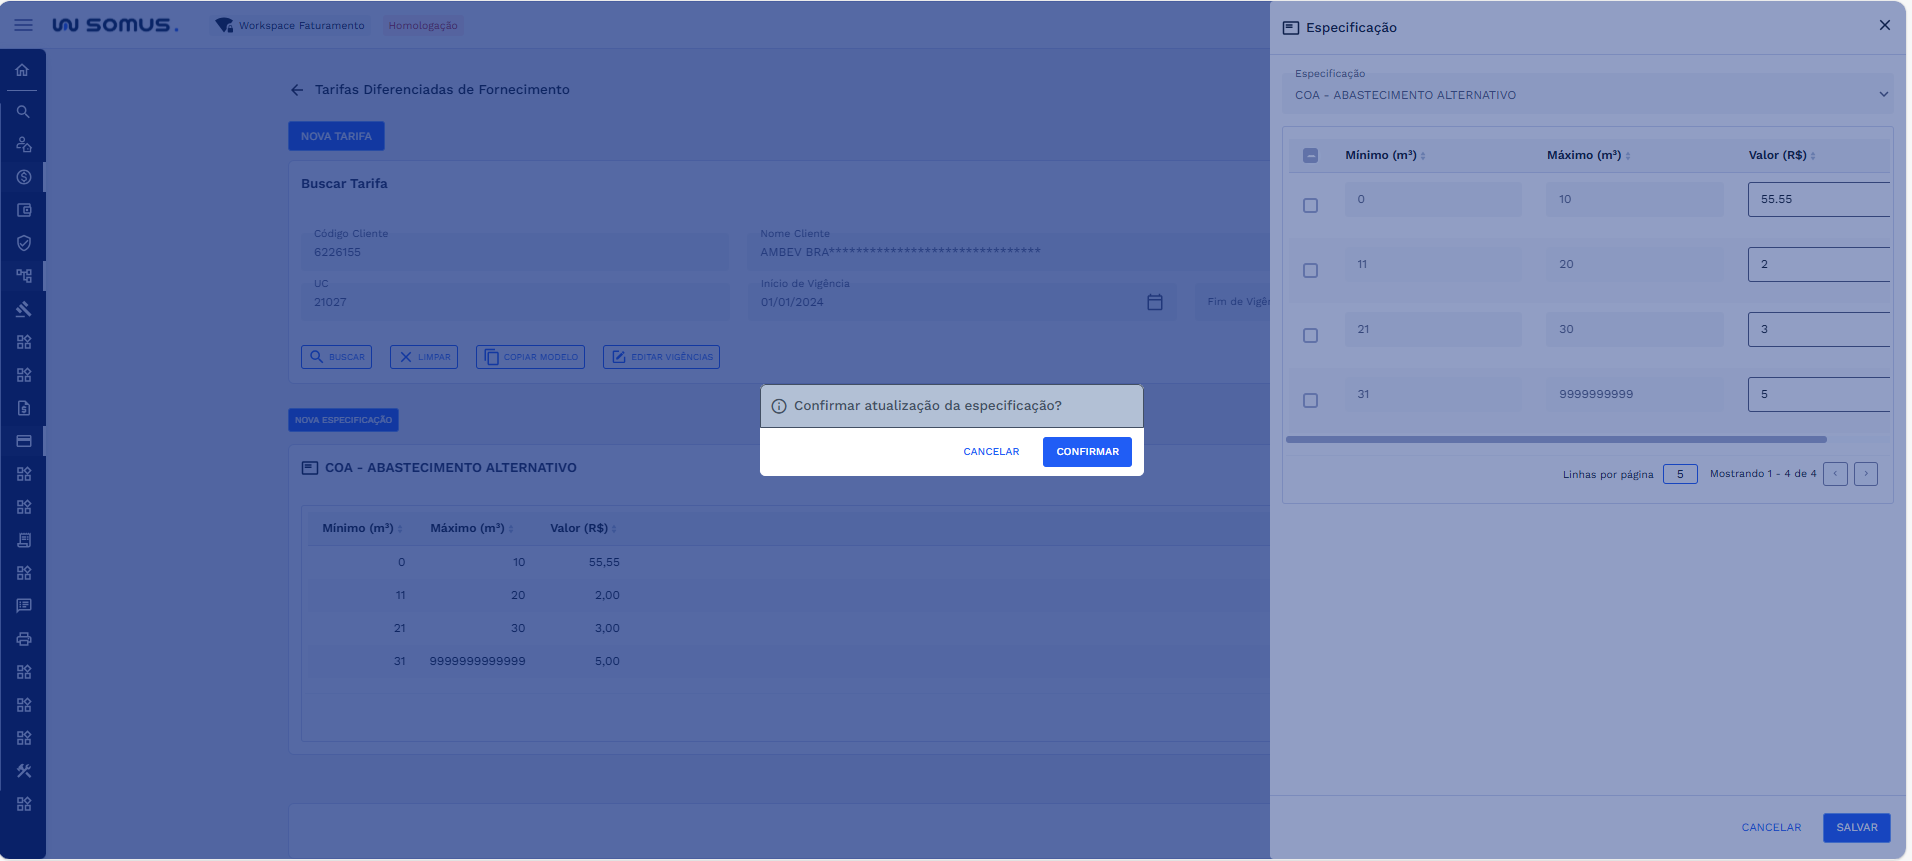Click the home icon in the sidebar
This screenshot has width=1912, height=861.
point(23,70)
